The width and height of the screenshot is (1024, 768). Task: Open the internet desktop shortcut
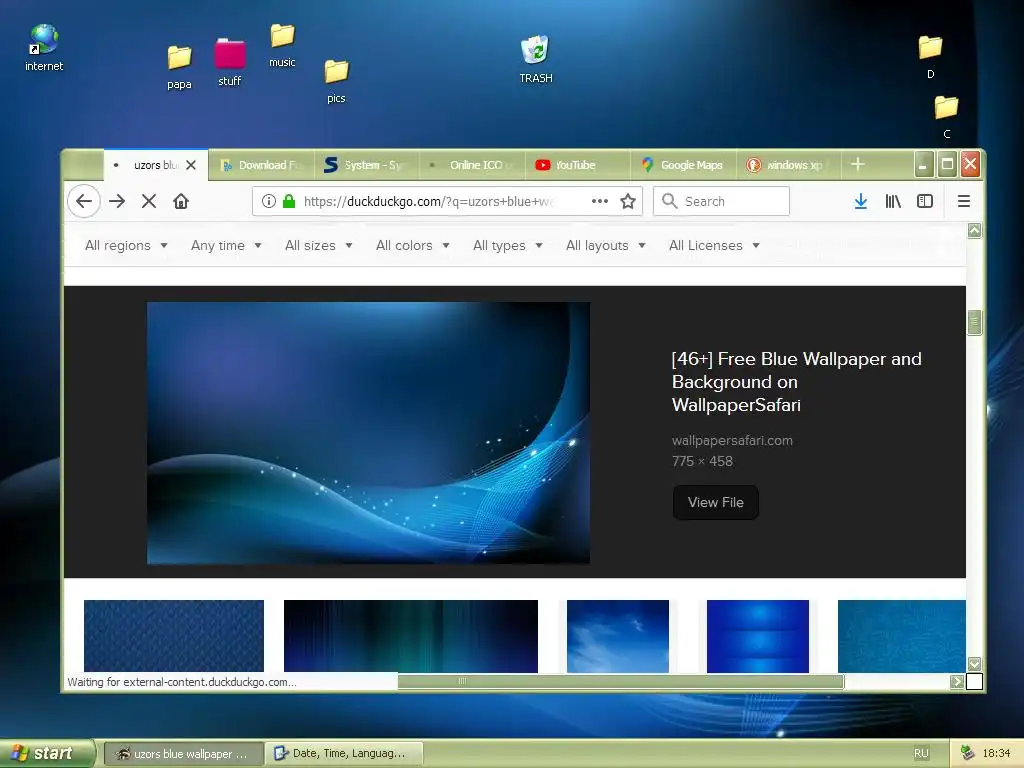tap(44, 47)
